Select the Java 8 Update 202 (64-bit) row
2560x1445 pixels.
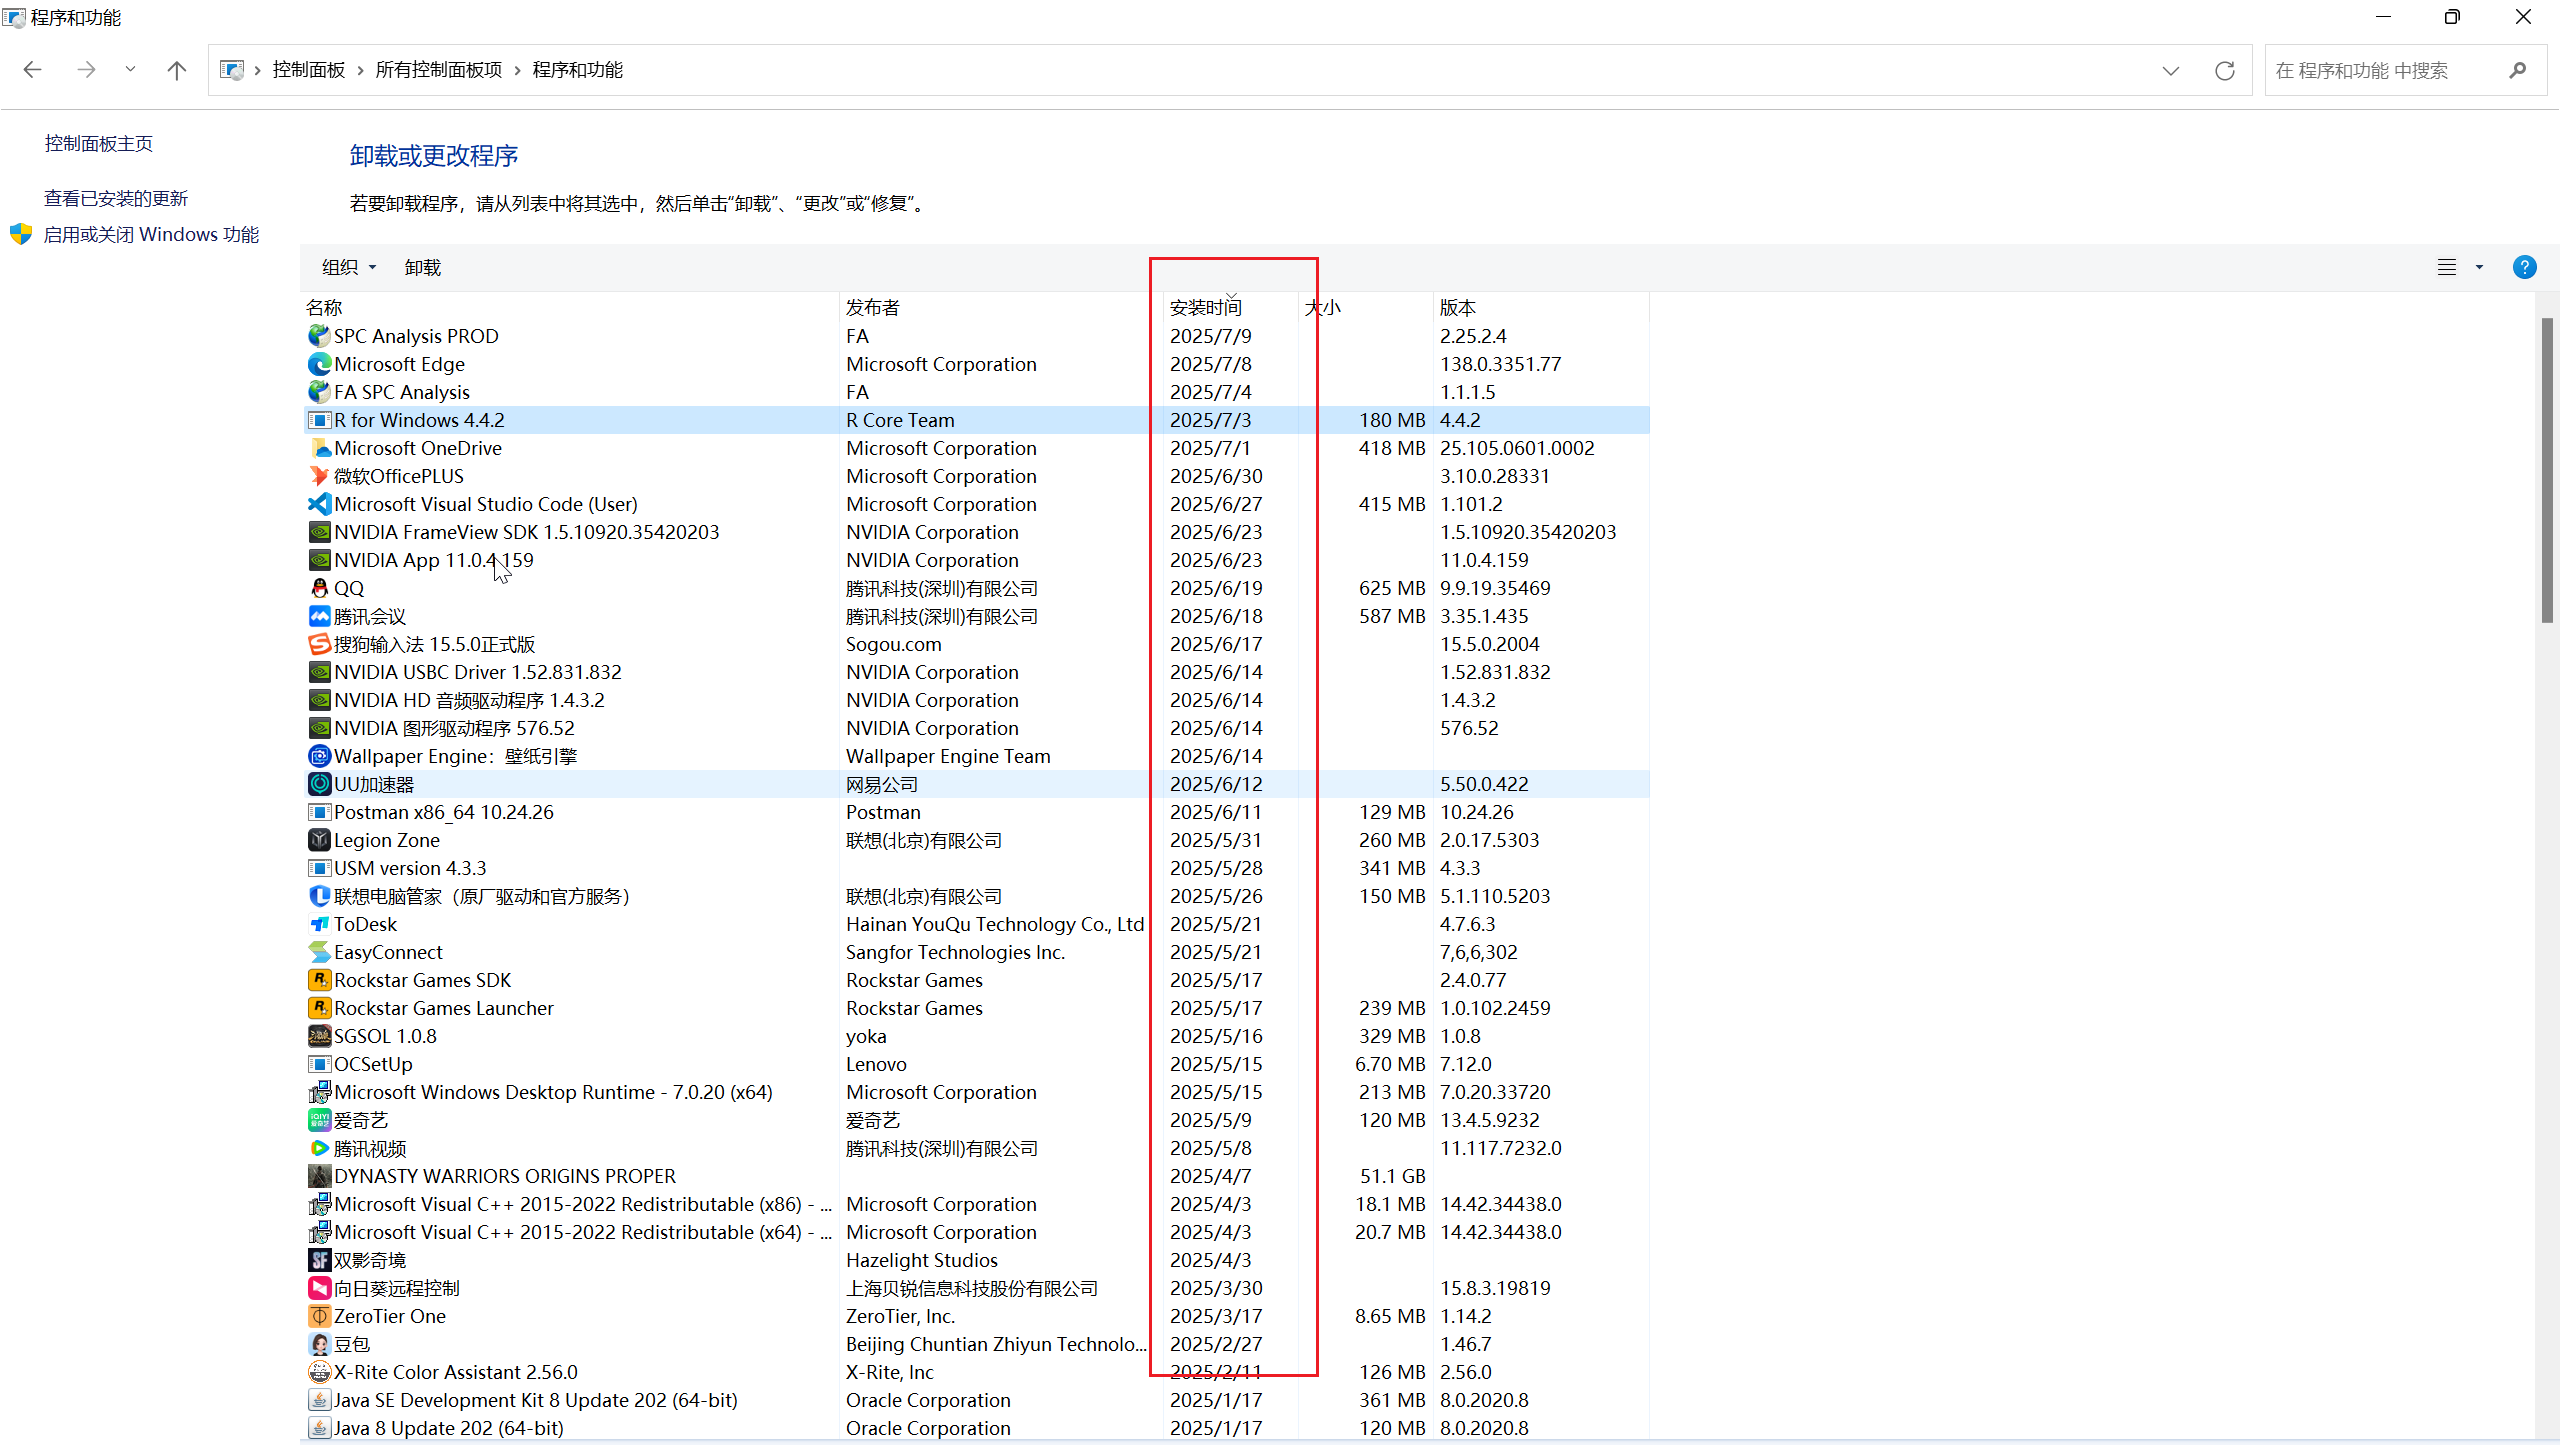coord(976,1428)
